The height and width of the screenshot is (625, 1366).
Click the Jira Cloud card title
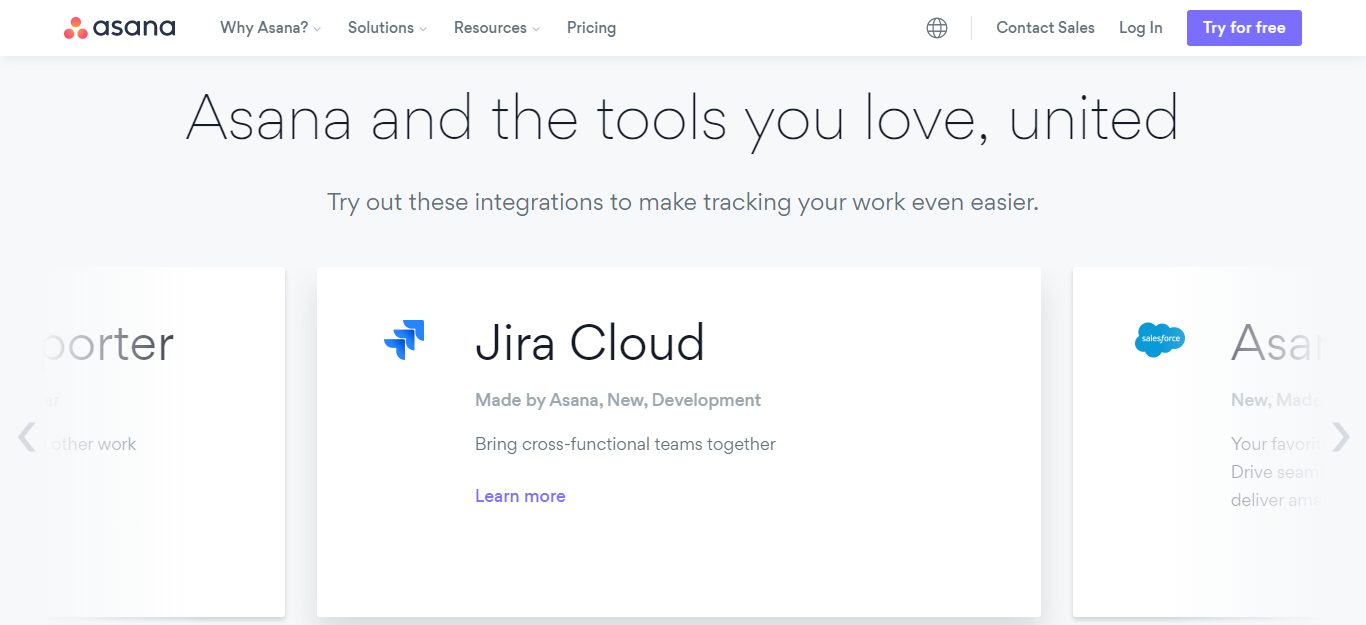590,343
